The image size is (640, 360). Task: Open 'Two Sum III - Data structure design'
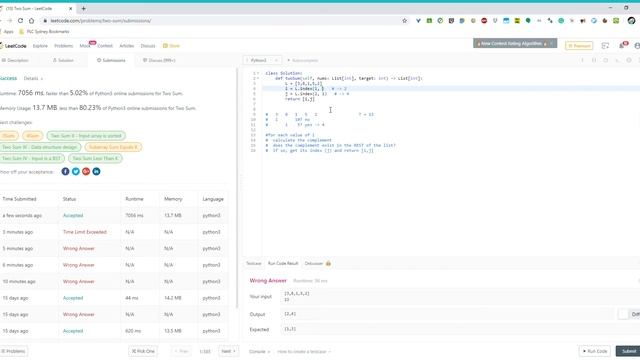40,147
